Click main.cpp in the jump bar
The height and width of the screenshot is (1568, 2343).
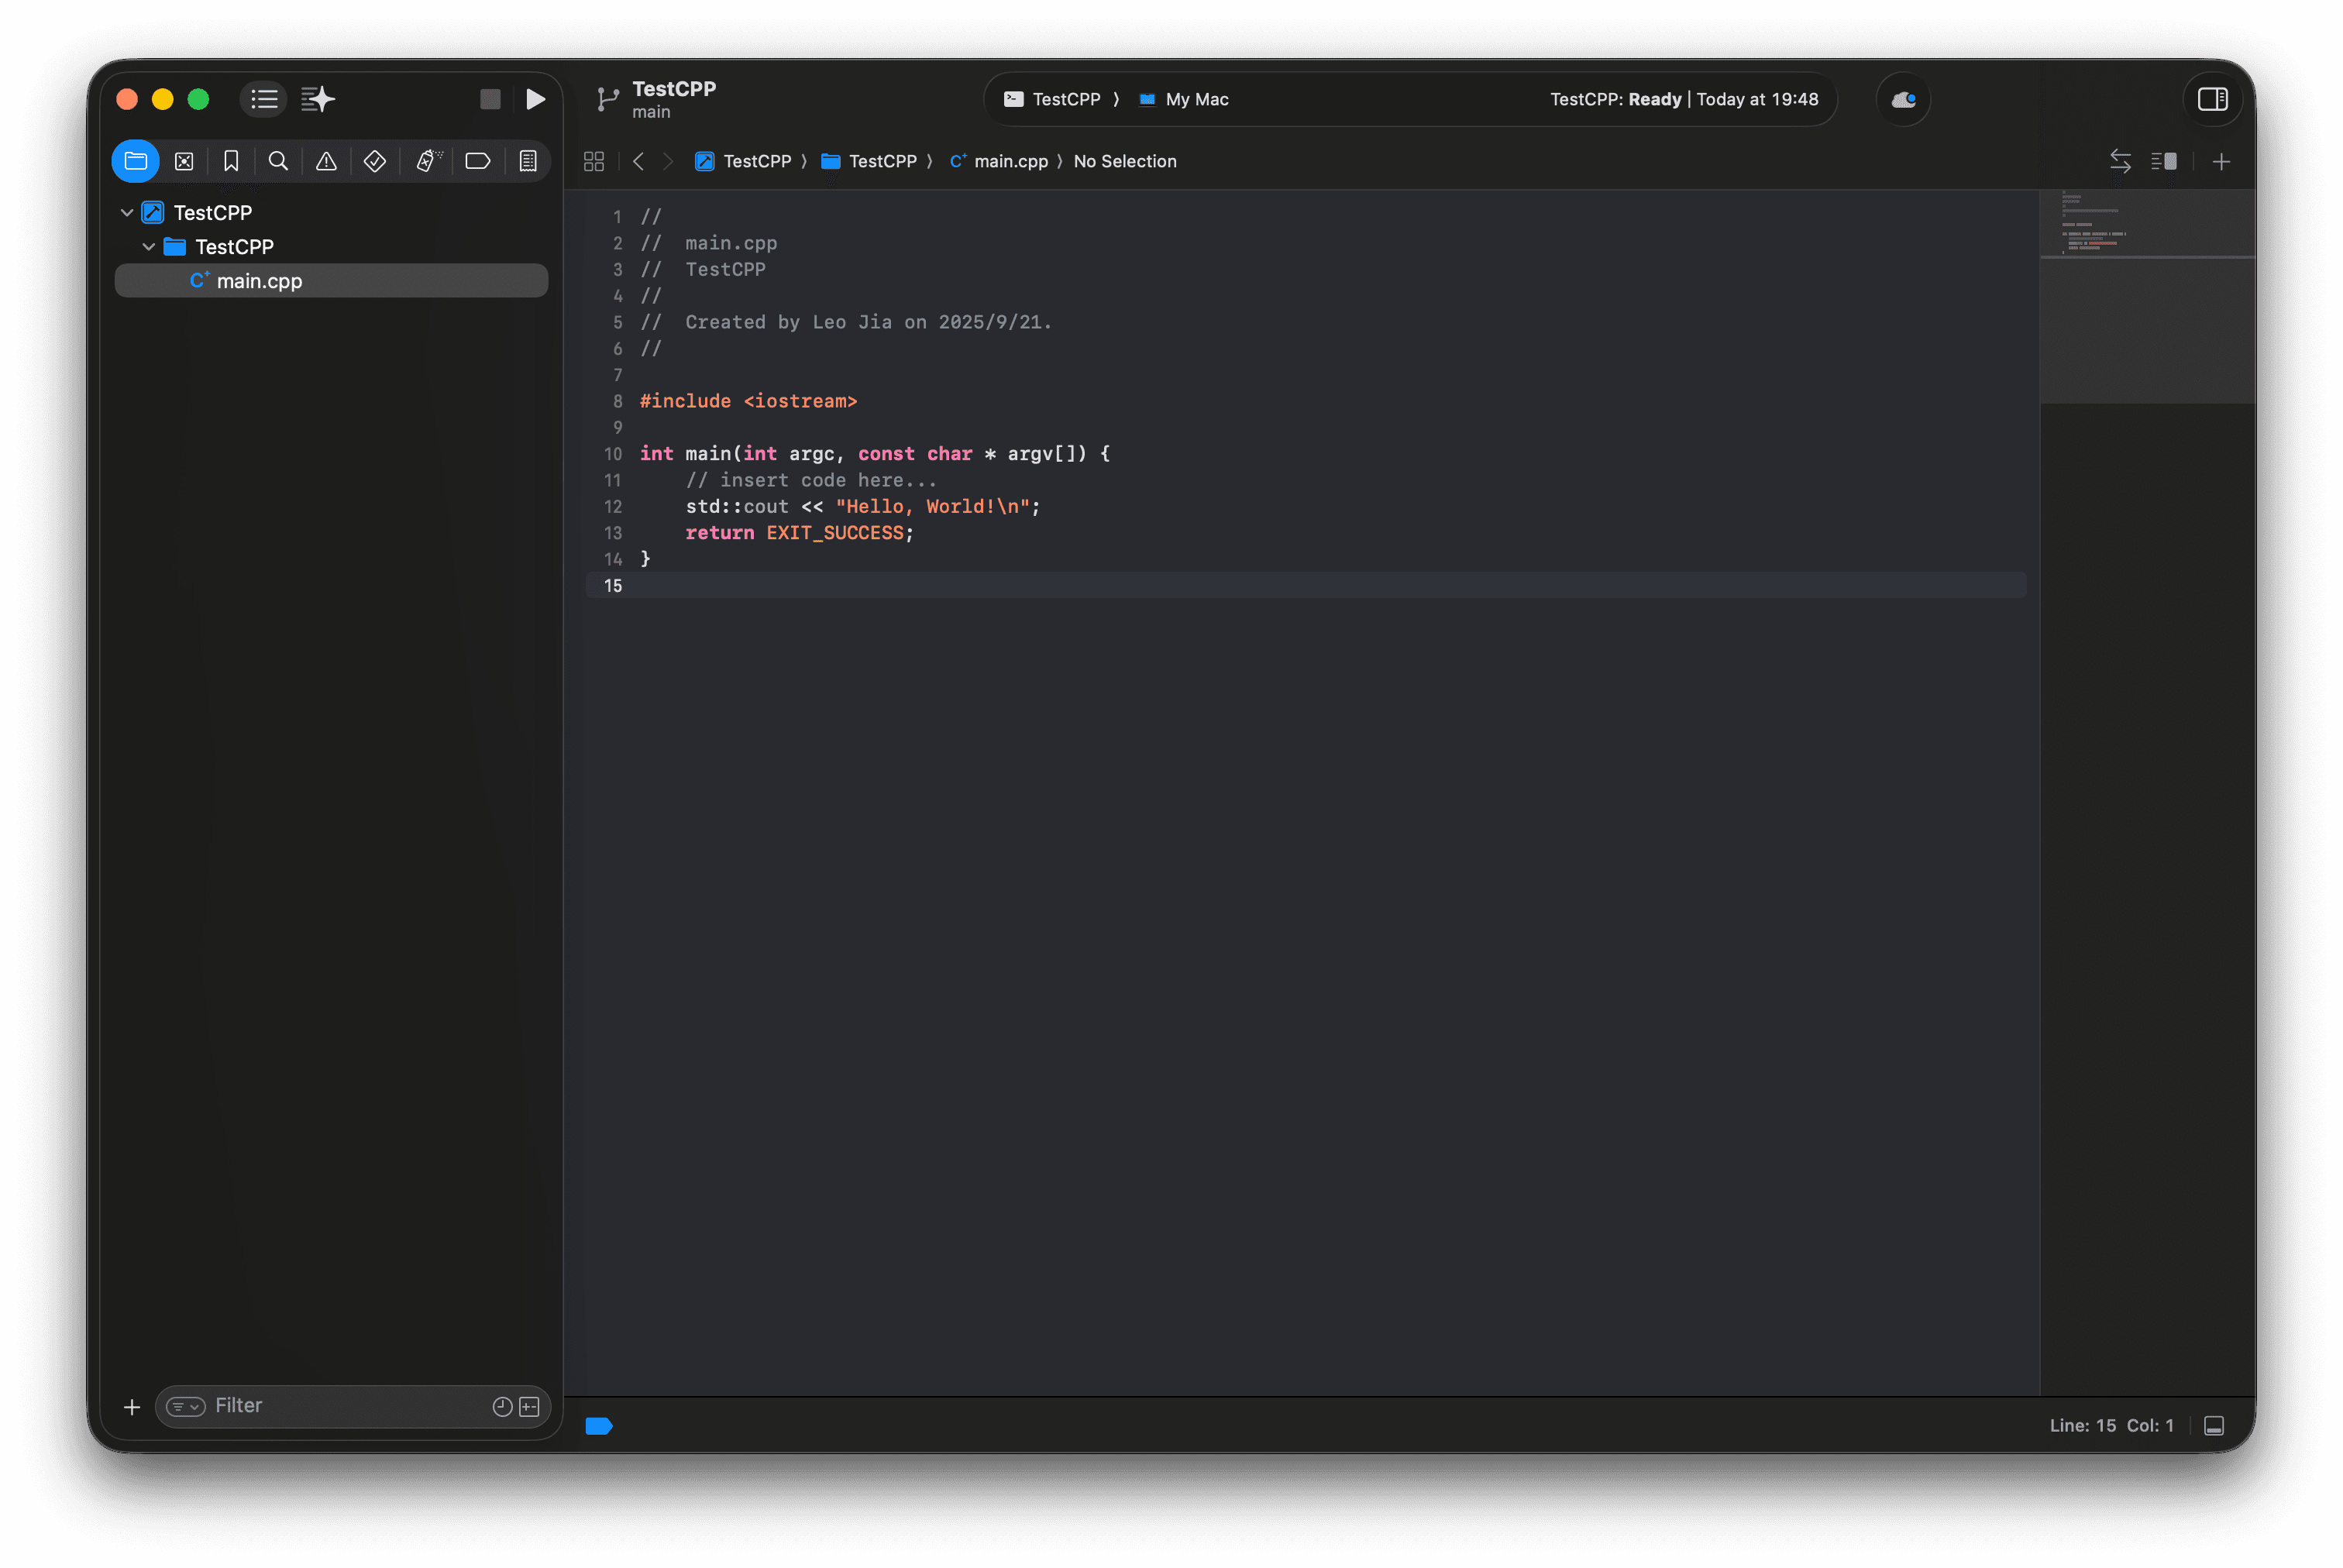coord(1010,161)
